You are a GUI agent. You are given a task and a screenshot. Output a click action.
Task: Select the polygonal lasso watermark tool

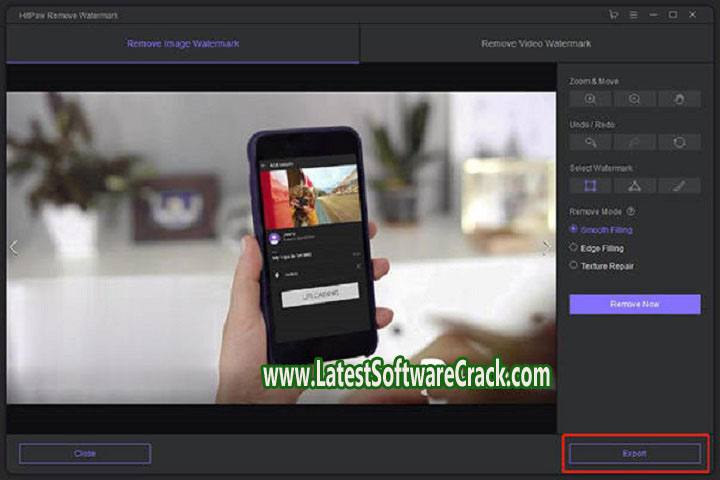click(635, 186)
